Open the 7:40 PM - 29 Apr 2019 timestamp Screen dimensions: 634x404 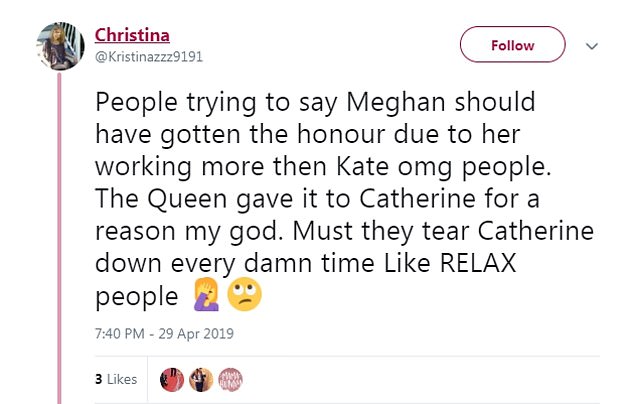165,333
